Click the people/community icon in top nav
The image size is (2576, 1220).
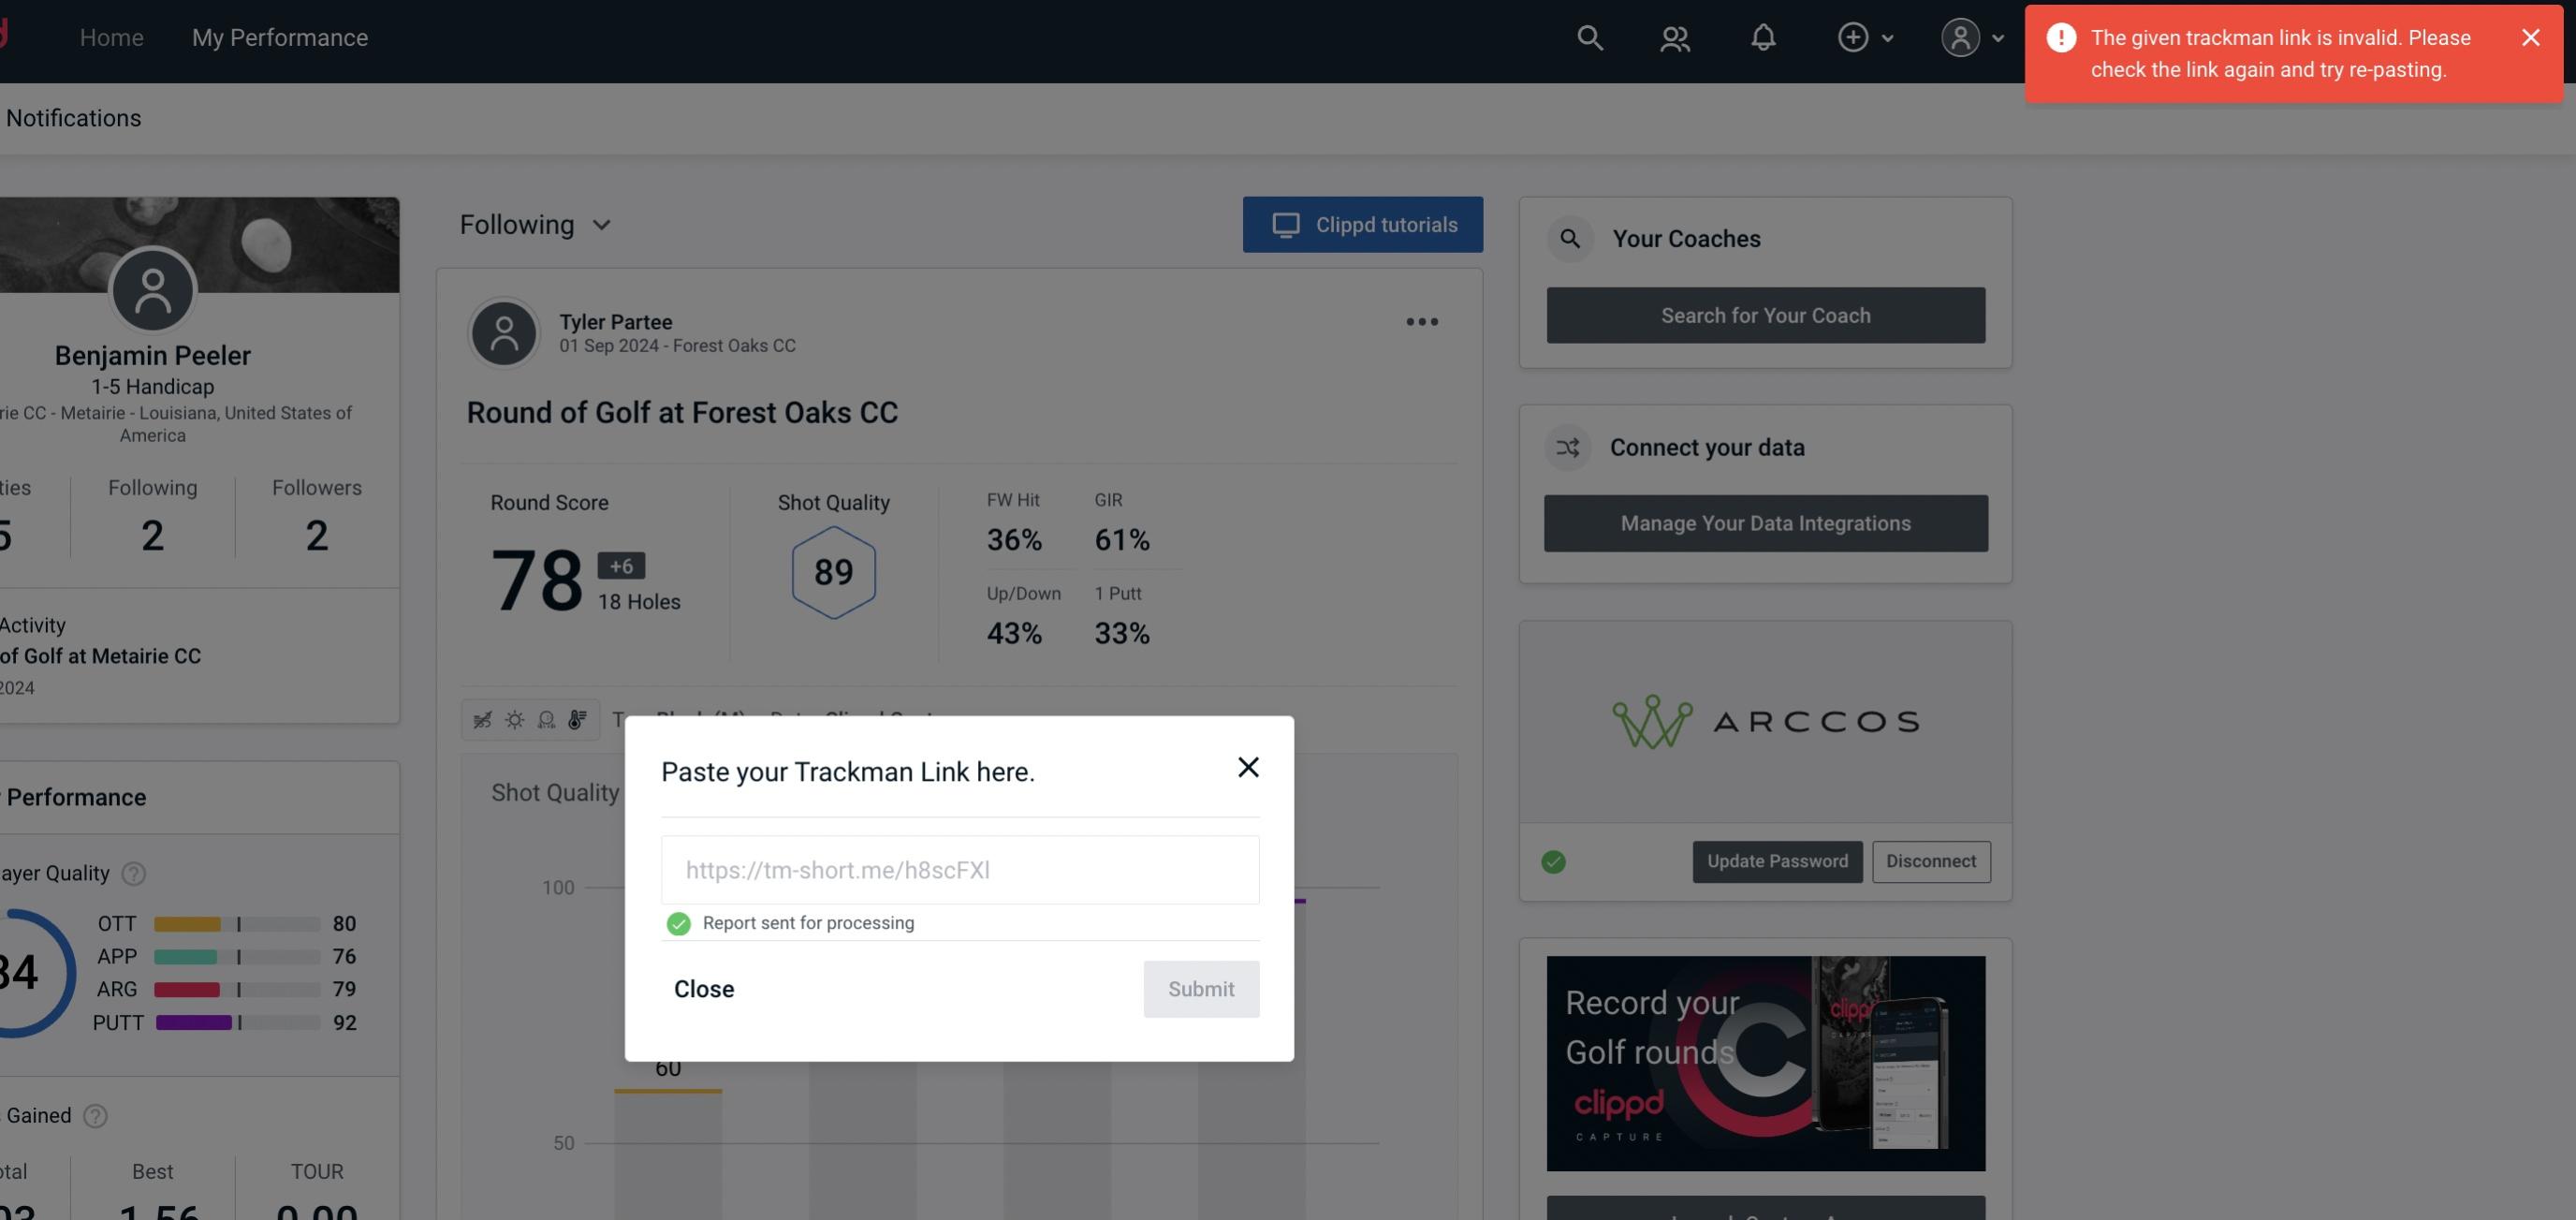point(1676,37)
